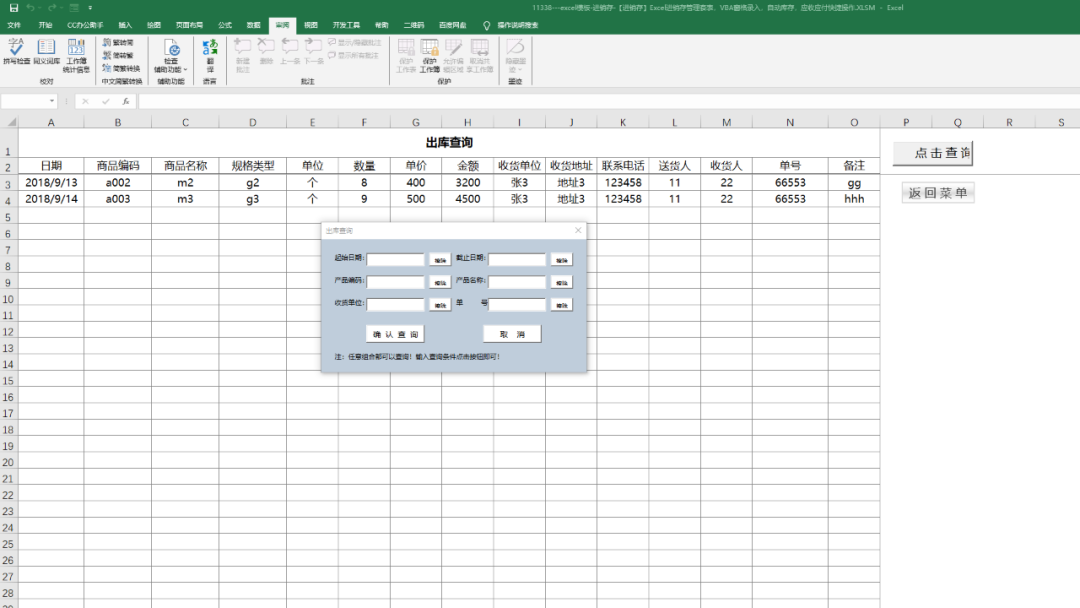Click the 简转繁 conversion option

click(118, 55)
